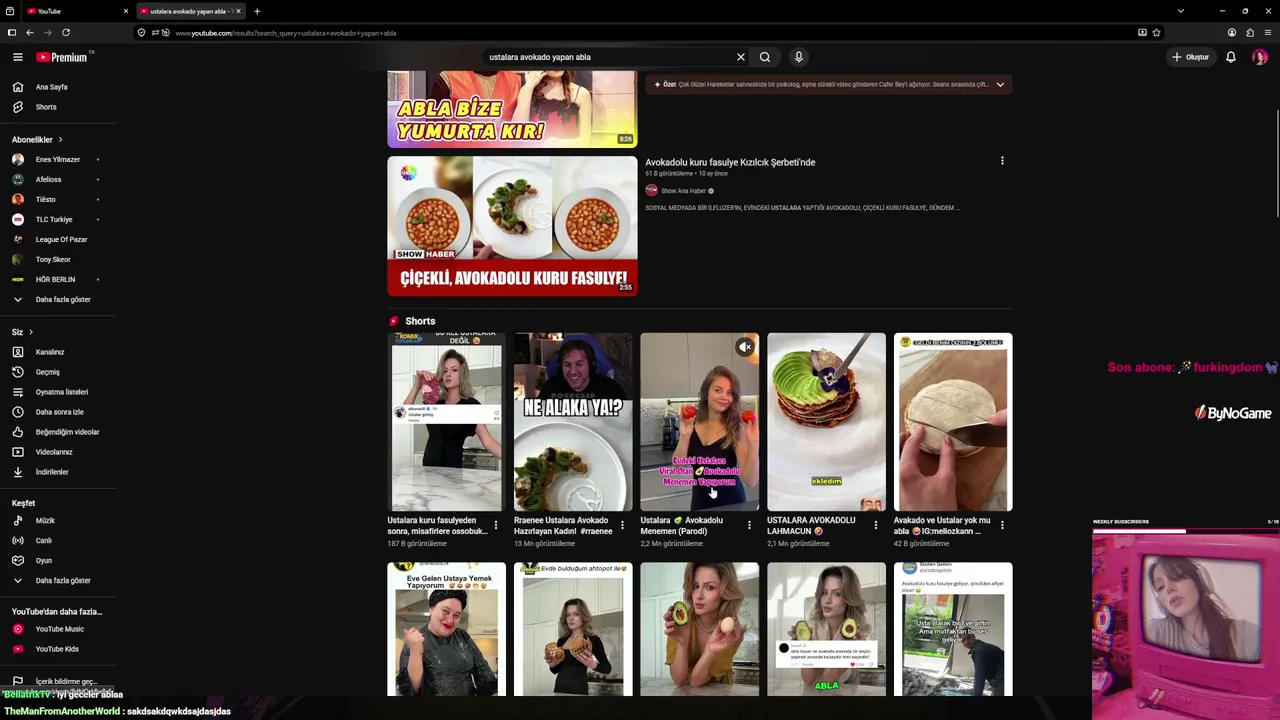1280x720 pixels.
Task: Go back with the browser back arrow
Action: pos(29,32)
